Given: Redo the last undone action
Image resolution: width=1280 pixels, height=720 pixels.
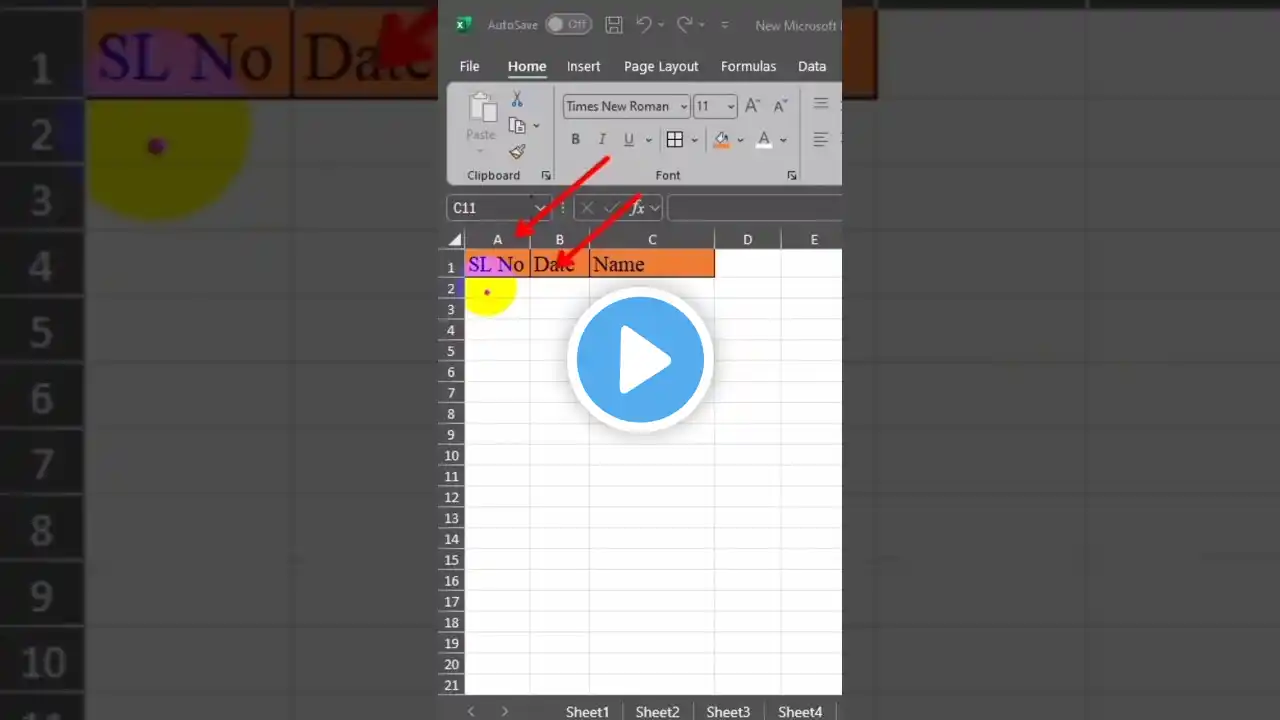Looking at the screenshot, I should [x=685, y=25].
